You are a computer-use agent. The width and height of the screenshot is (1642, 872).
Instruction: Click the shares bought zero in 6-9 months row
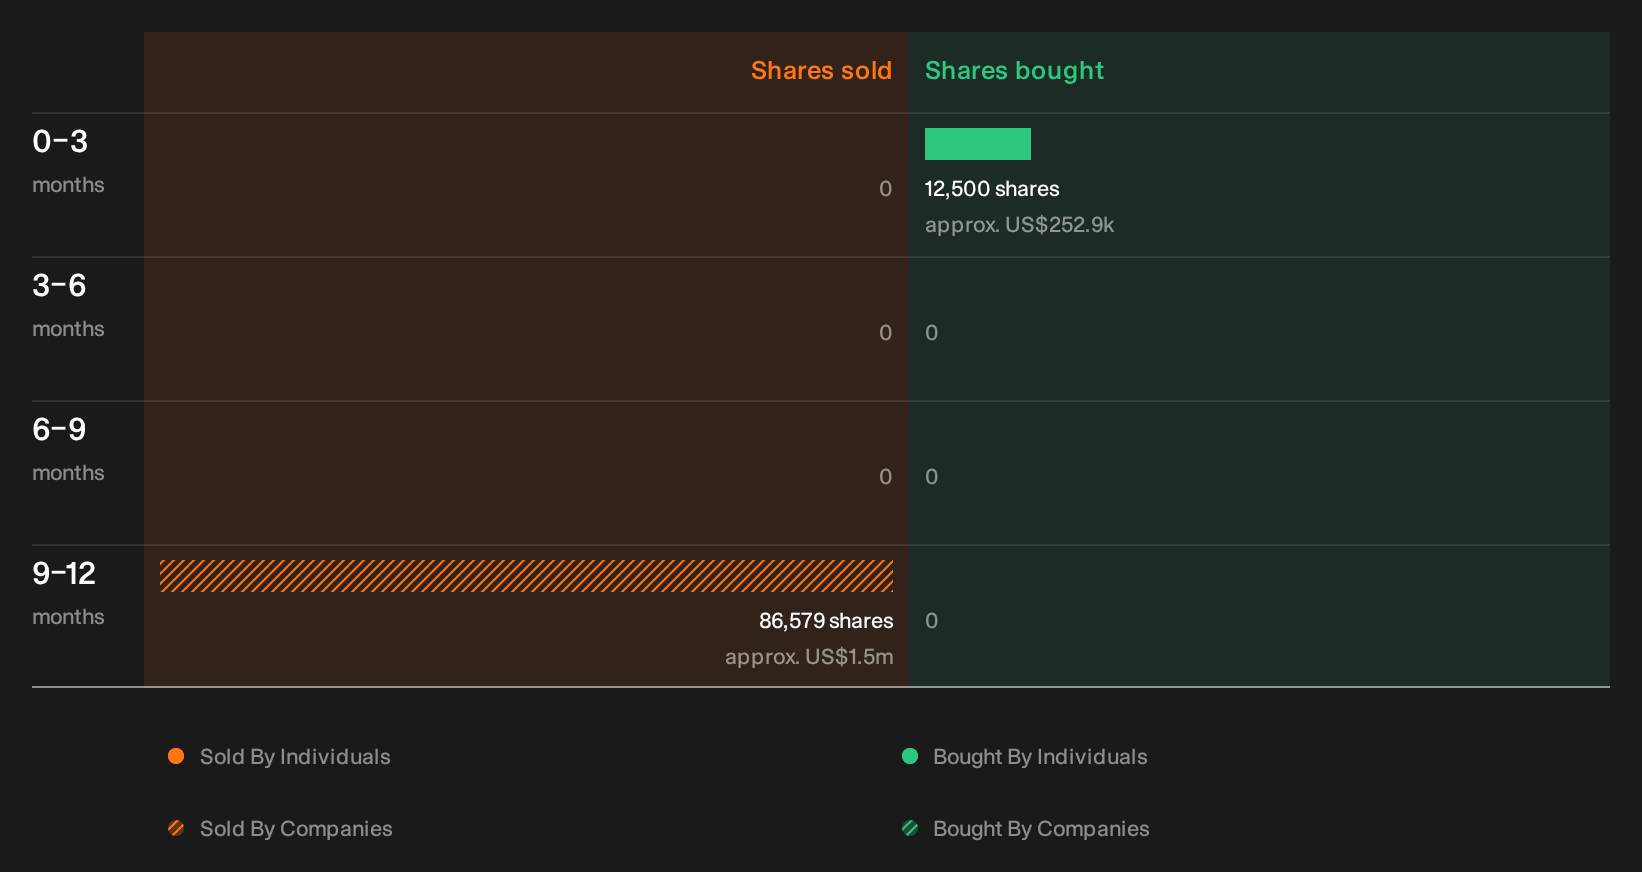point(931,477)
